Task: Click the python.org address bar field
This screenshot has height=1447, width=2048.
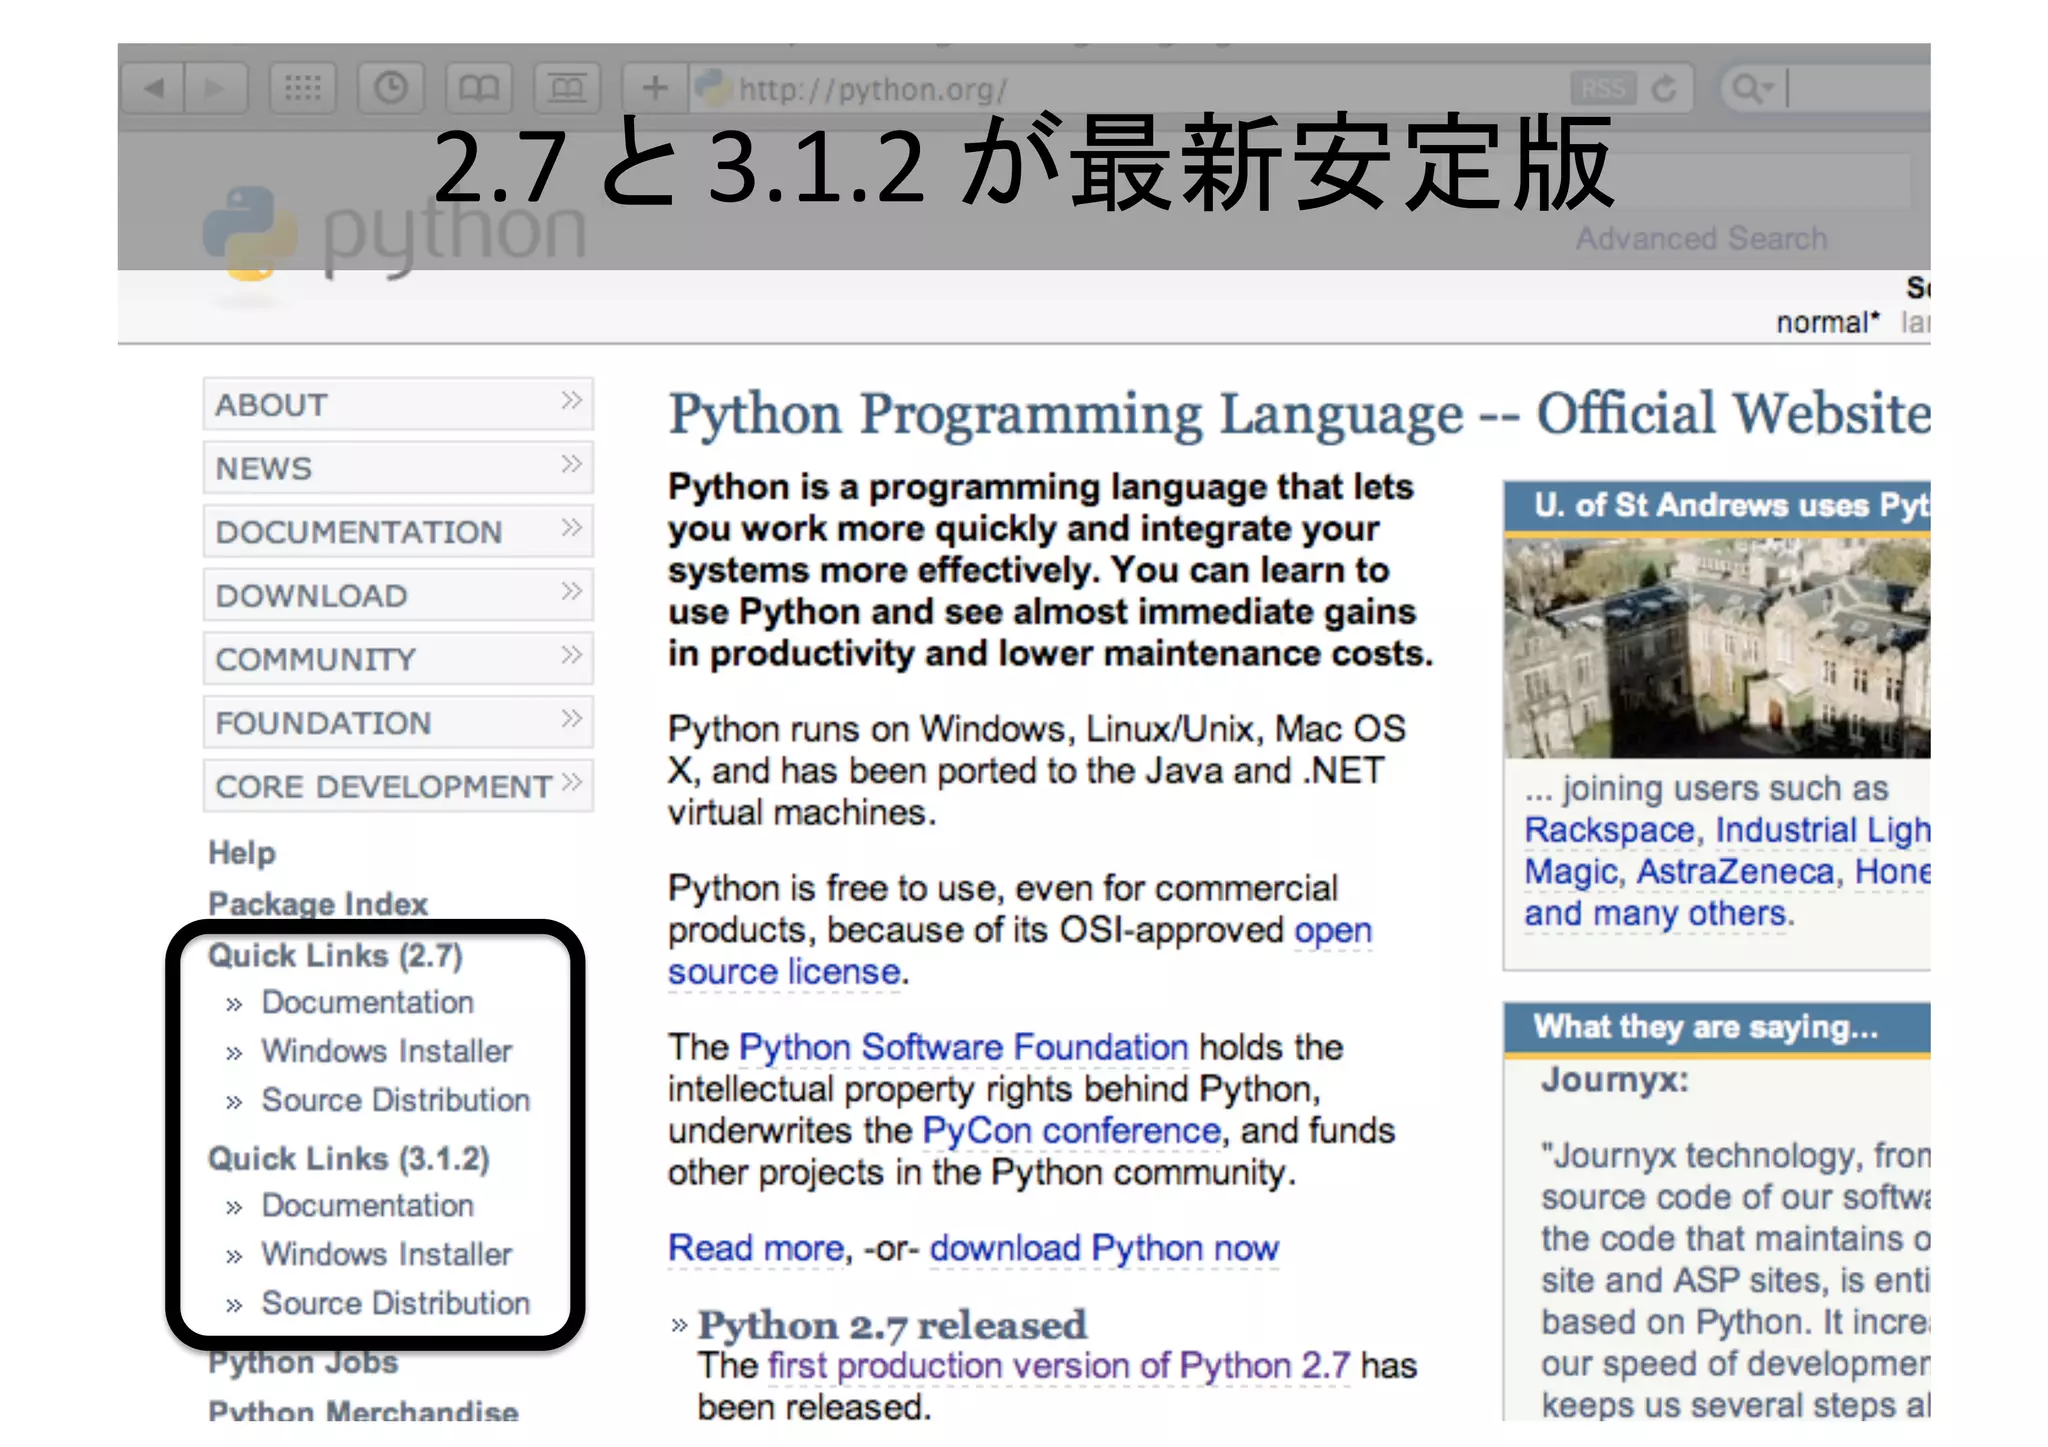Action: (x=1150, y=89)
